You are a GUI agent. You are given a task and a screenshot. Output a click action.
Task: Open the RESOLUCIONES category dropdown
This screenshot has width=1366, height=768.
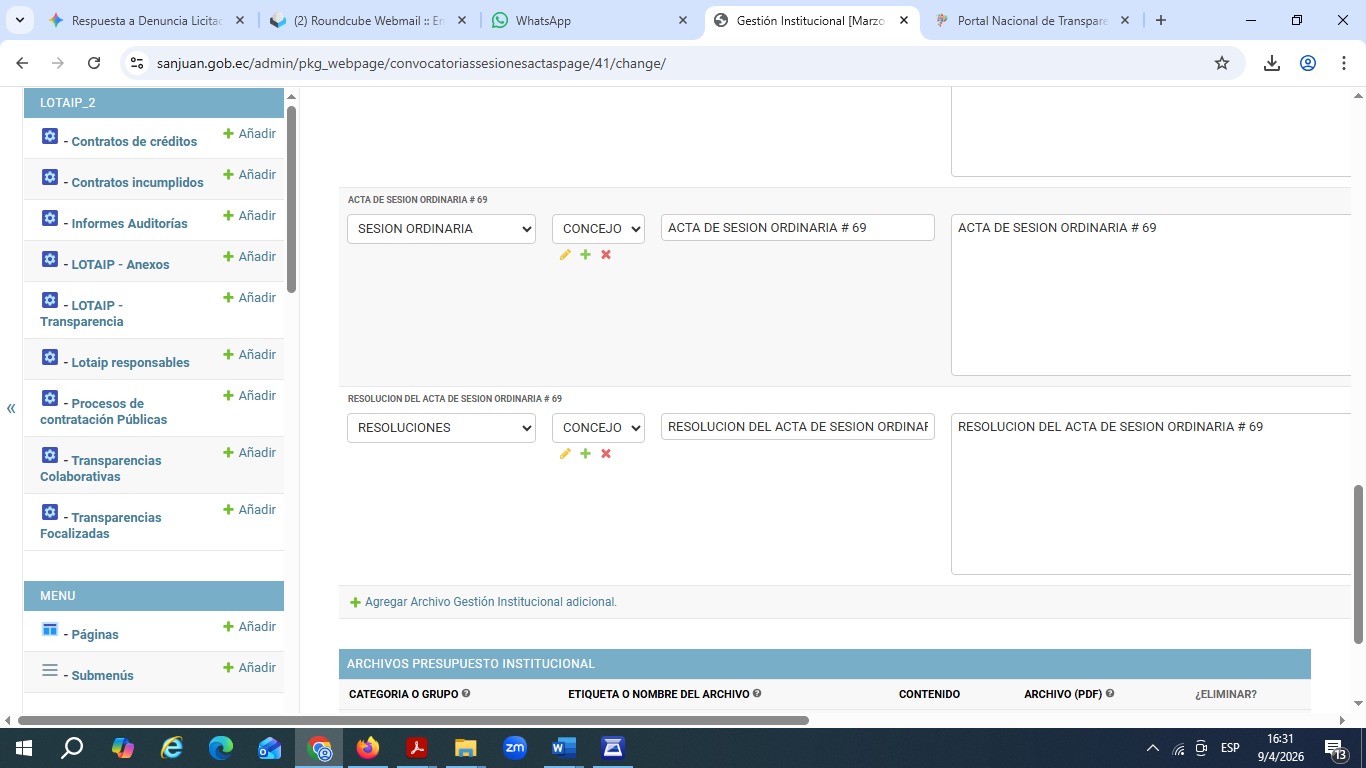[x=441, y=428]
